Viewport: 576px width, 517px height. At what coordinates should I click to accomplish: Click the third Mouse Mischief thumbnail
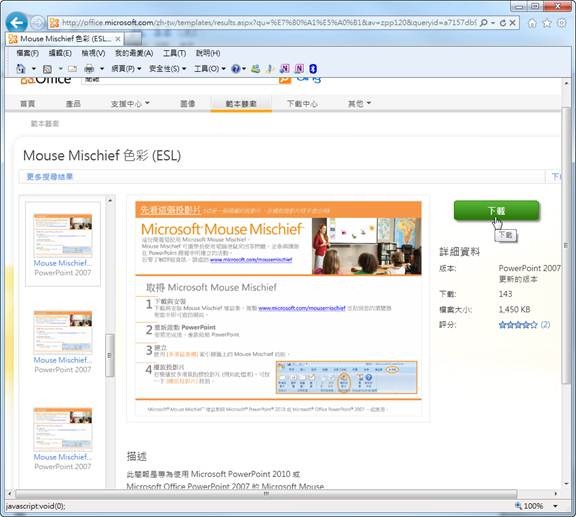point(63,429)
